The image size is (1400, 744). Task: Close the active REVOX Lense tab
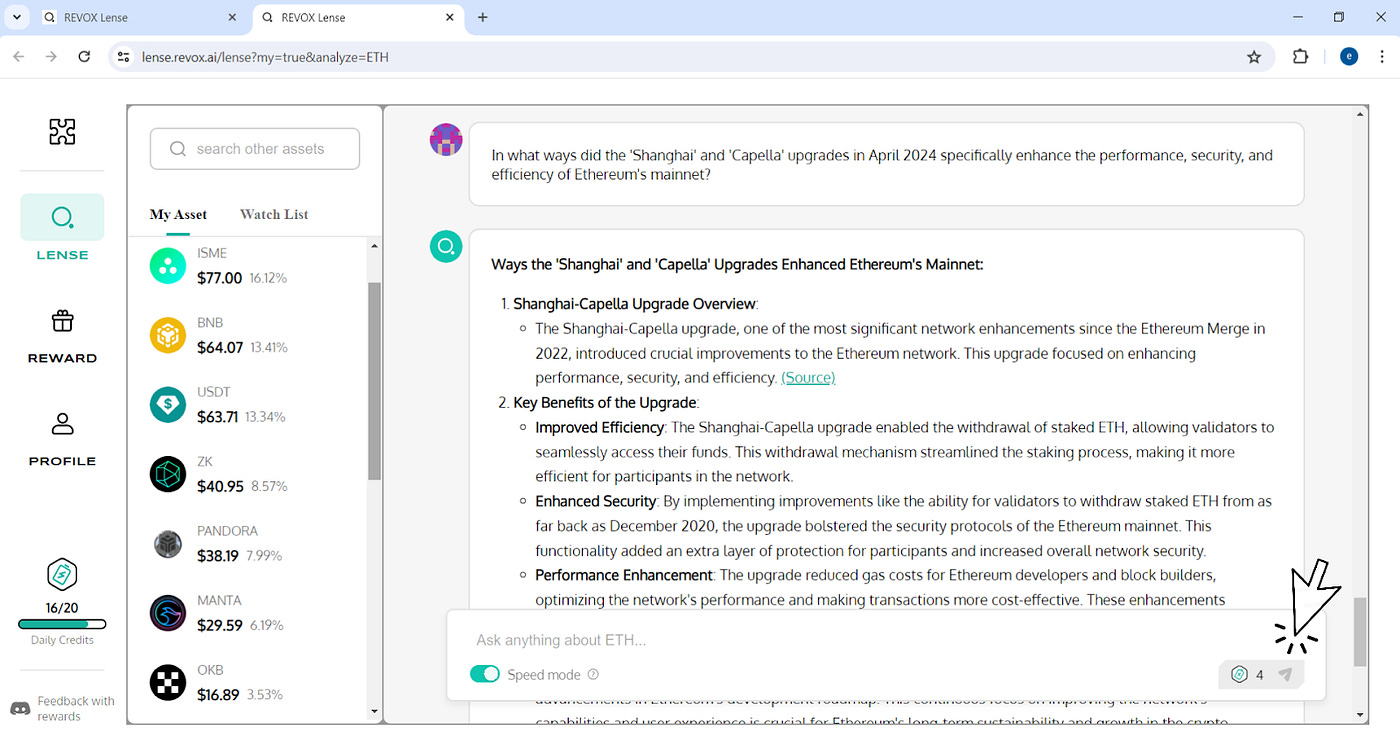point(450,17)
